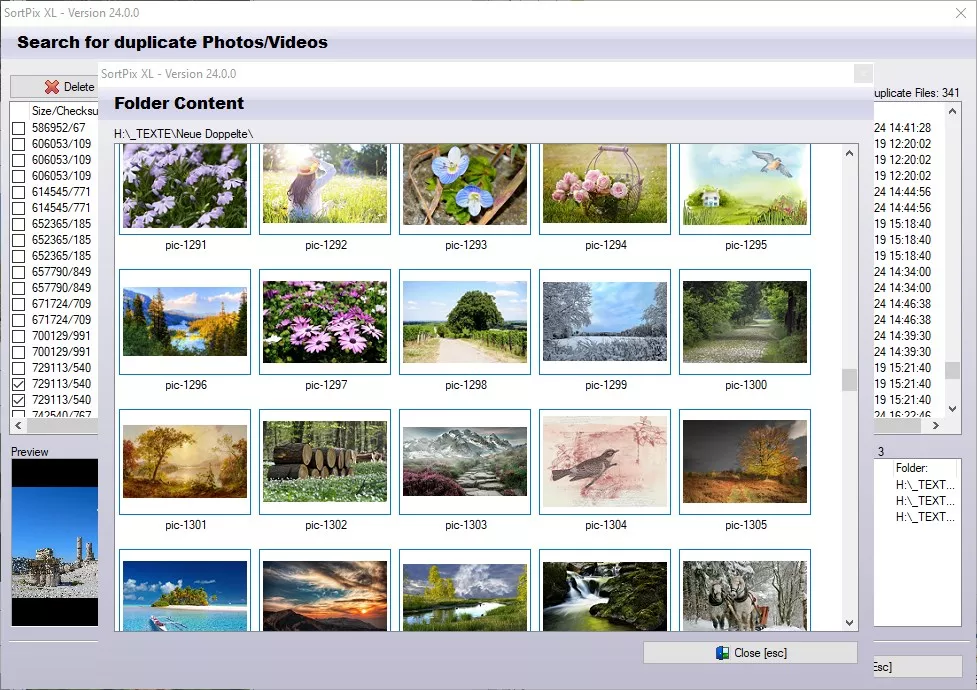
Task: Click left arrow below the checksum list
Action: pyautogui.click(x=17, y=424)
